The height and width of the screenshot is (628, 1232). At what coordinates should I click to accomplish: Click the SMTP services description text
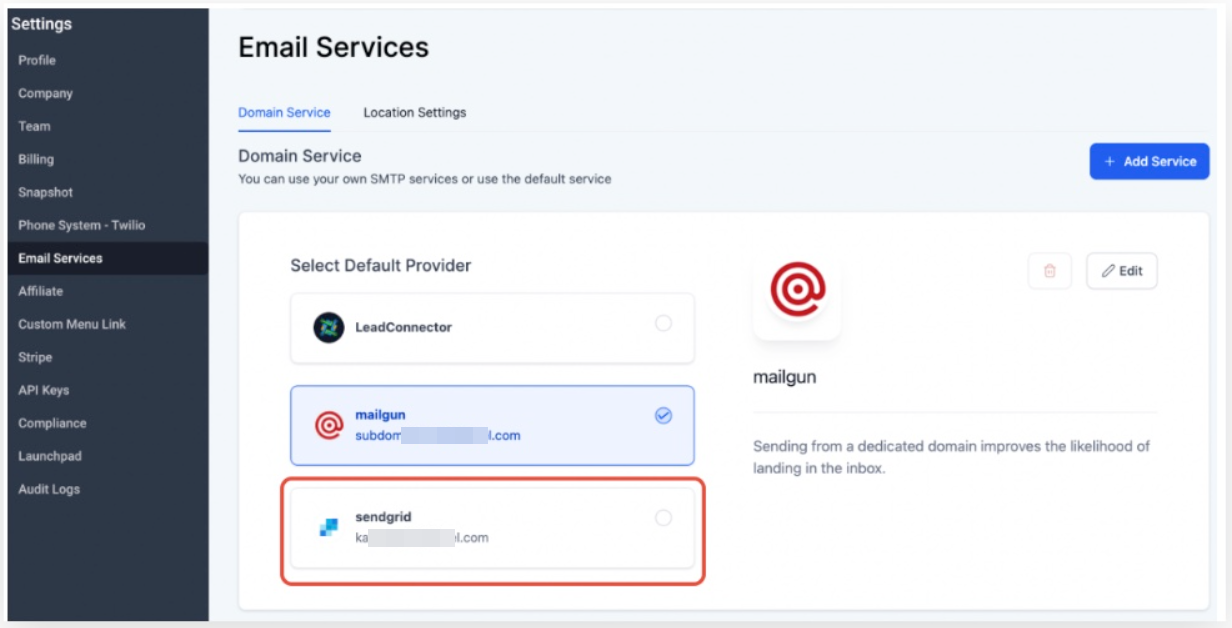pos(425,179)
